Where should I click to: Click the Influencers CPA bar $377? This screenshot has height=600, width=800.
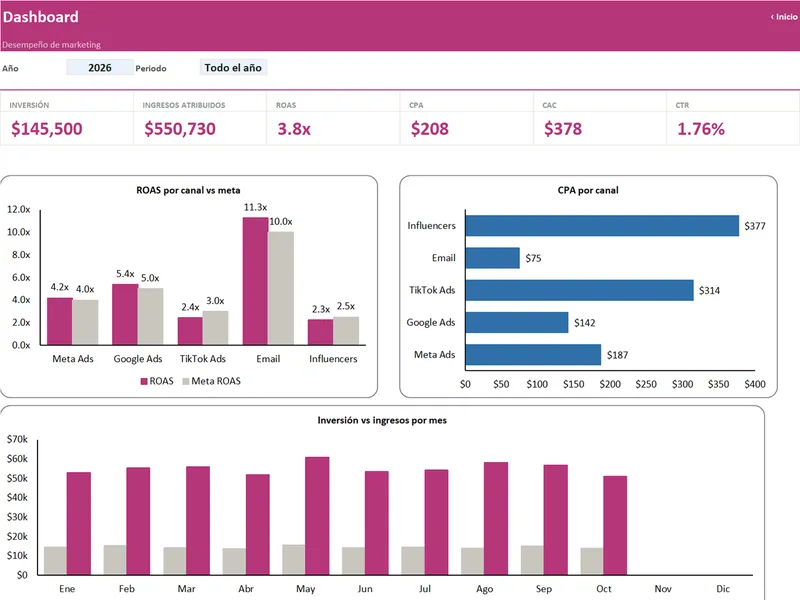coord(602,226)
